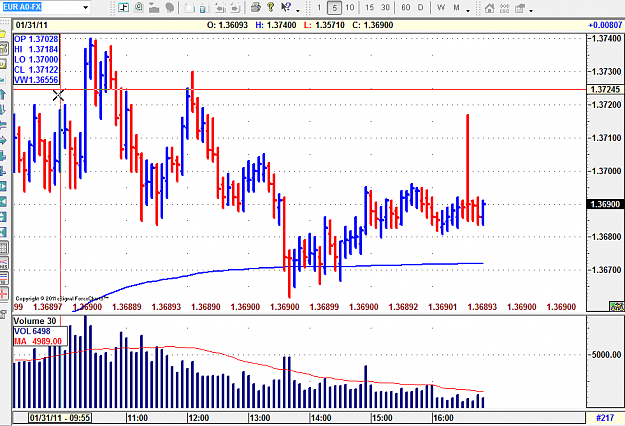Click the magnifier zoom toolbar icon
625x426 pixels.
(139, 8)
